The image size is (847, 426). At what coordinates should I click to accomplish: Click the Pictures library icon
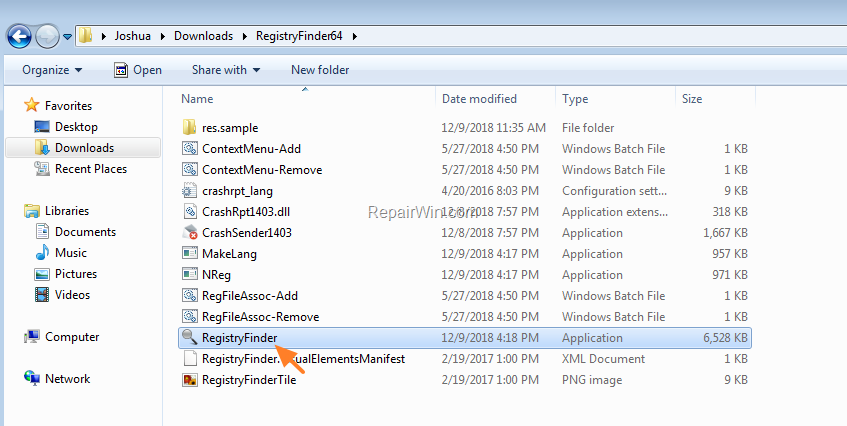[42, 274]
